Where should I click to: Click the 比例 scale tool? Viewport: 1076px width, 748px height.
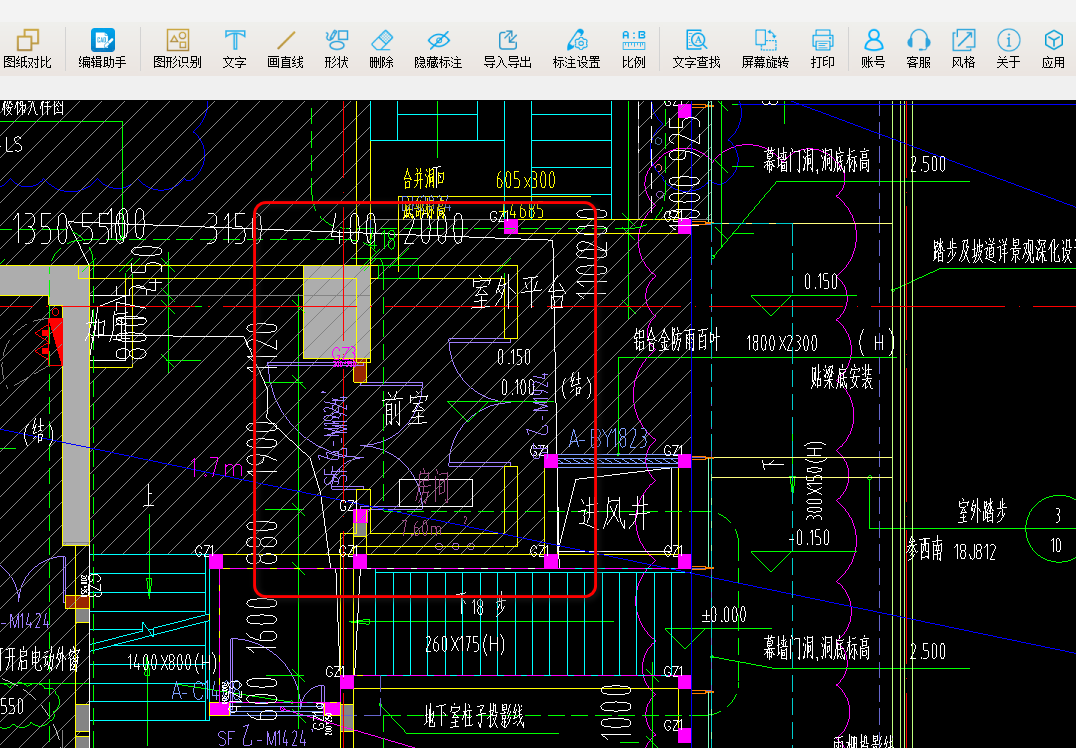(x=633, y=47)
